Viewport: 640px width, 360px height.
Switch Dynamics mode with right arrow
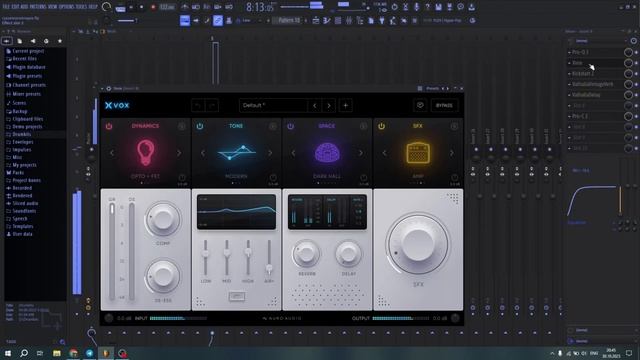[179, 153]
